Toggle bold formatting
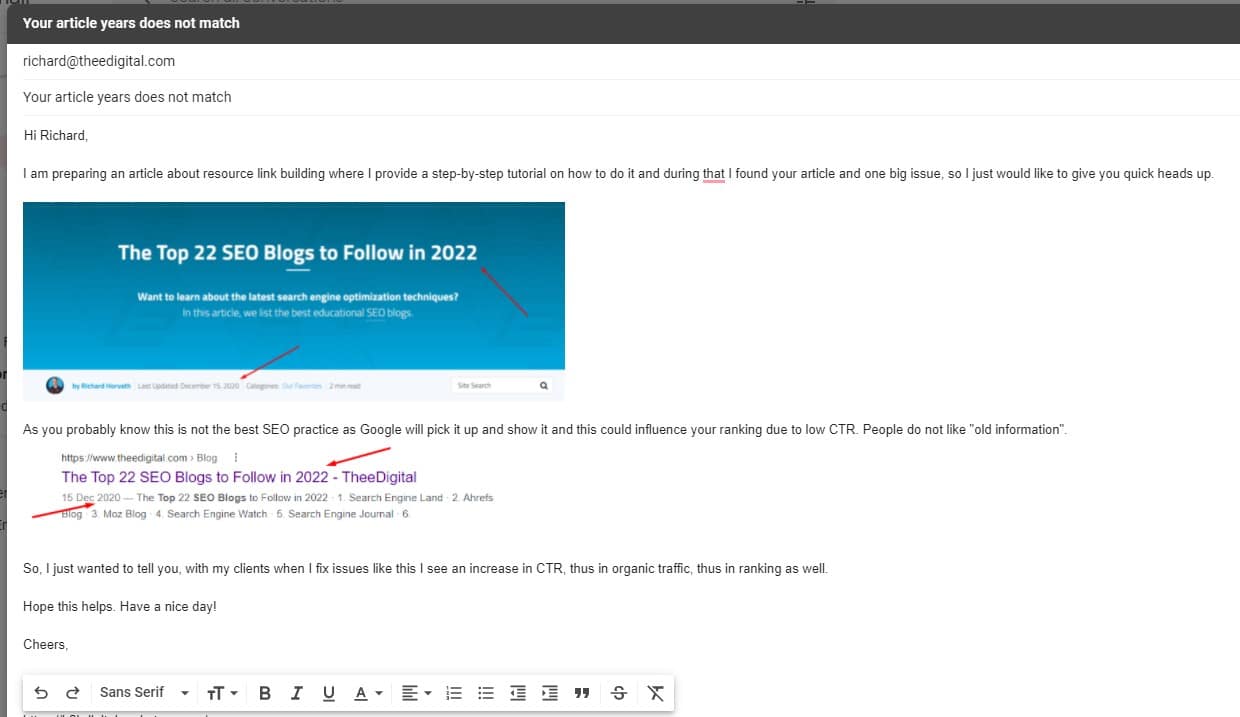 click(265, 692)
